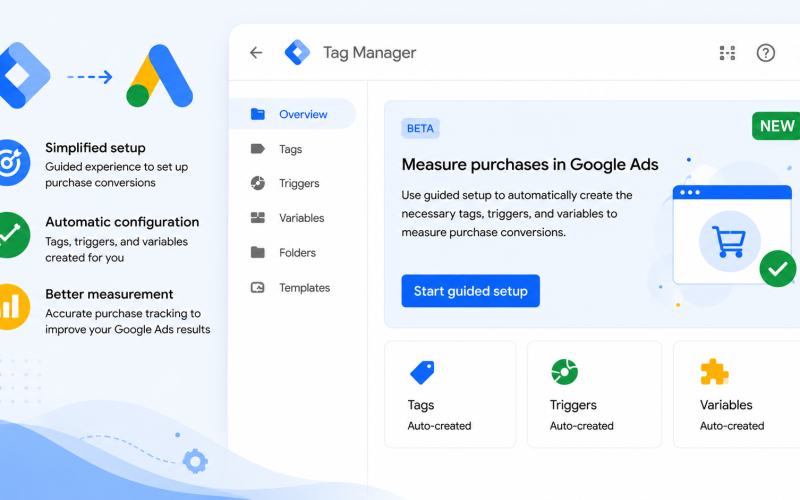
Task: Click the Measure purchases in Google Ads heading
Action: pos(530,165)
